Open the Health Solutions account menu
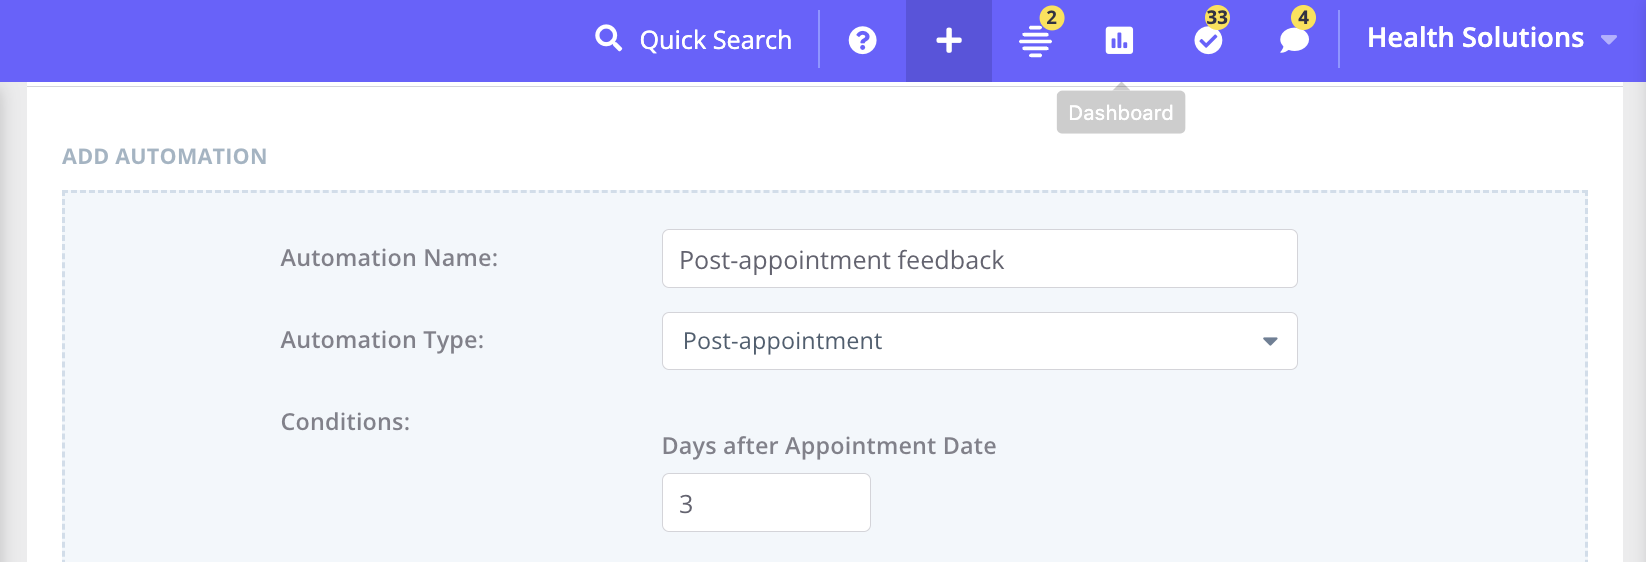This screenshot has height=562, width=1646. coord(1475,38)
